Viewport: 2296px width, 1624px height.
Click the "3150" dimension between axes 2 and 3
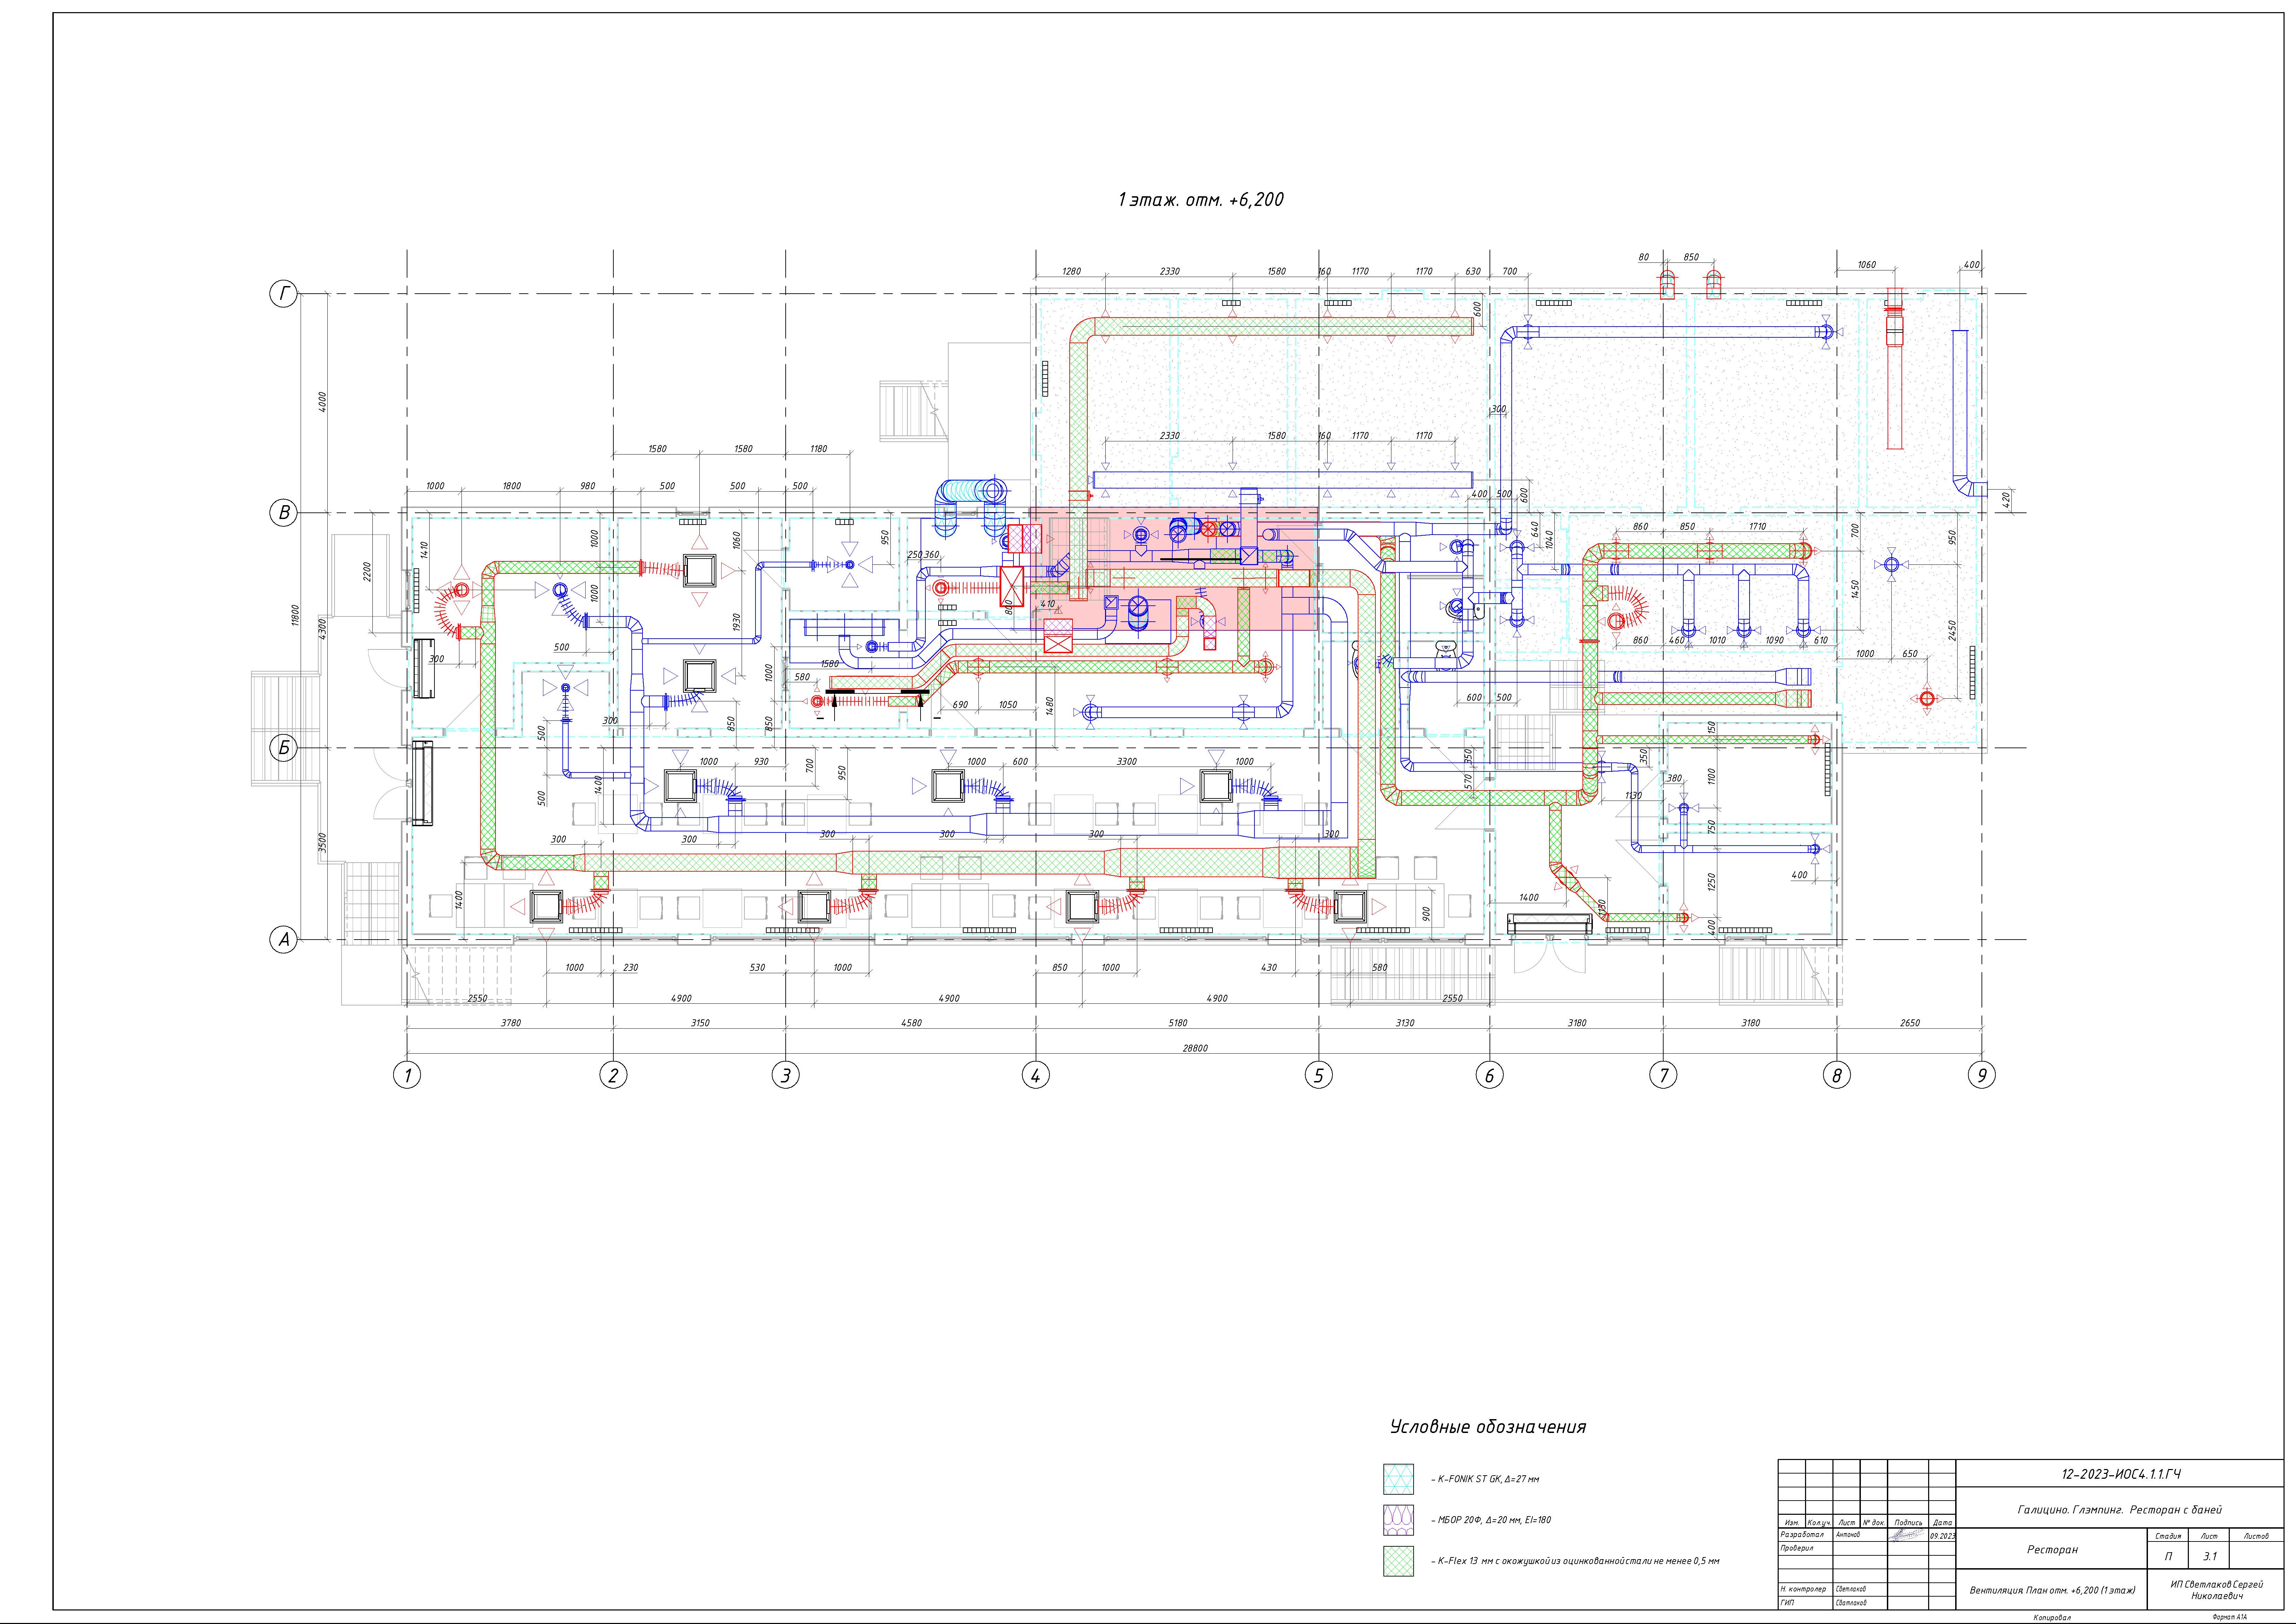tap(700, 1023)
